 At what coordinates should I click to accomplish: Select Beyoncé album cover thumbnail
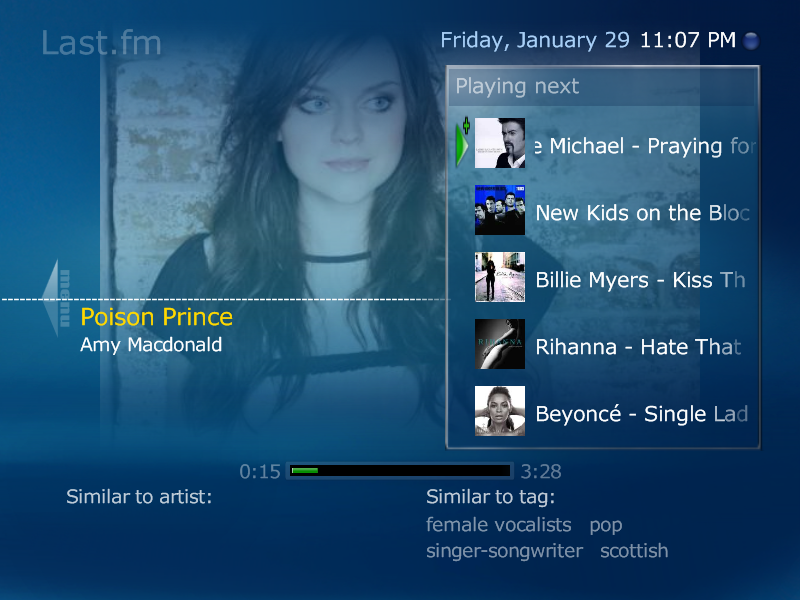pyautogui.click(x=499, y=411)
